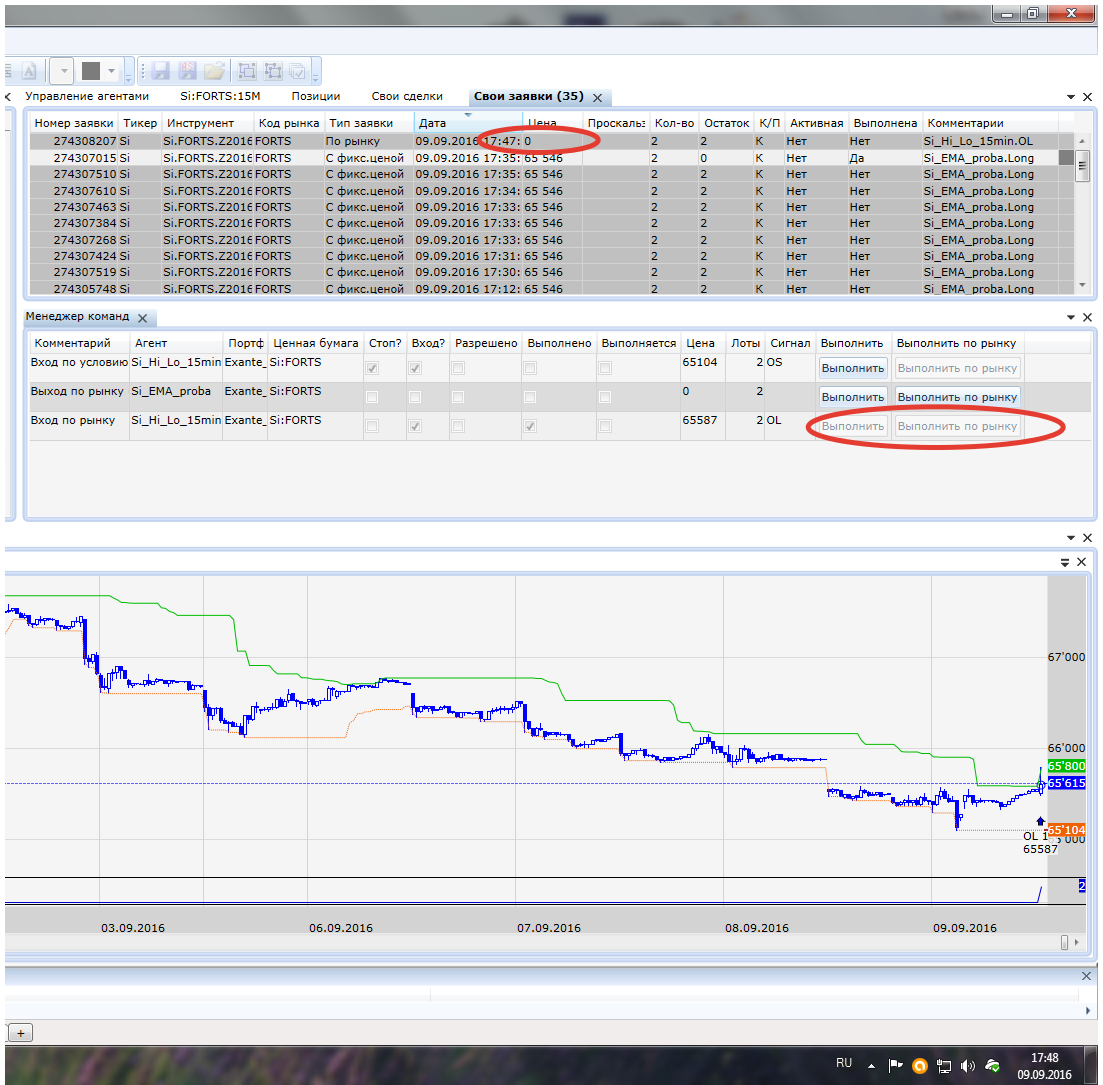Click the chart horizontal scroll handle
The image size is (1103, 1085).
[1064, 942]
